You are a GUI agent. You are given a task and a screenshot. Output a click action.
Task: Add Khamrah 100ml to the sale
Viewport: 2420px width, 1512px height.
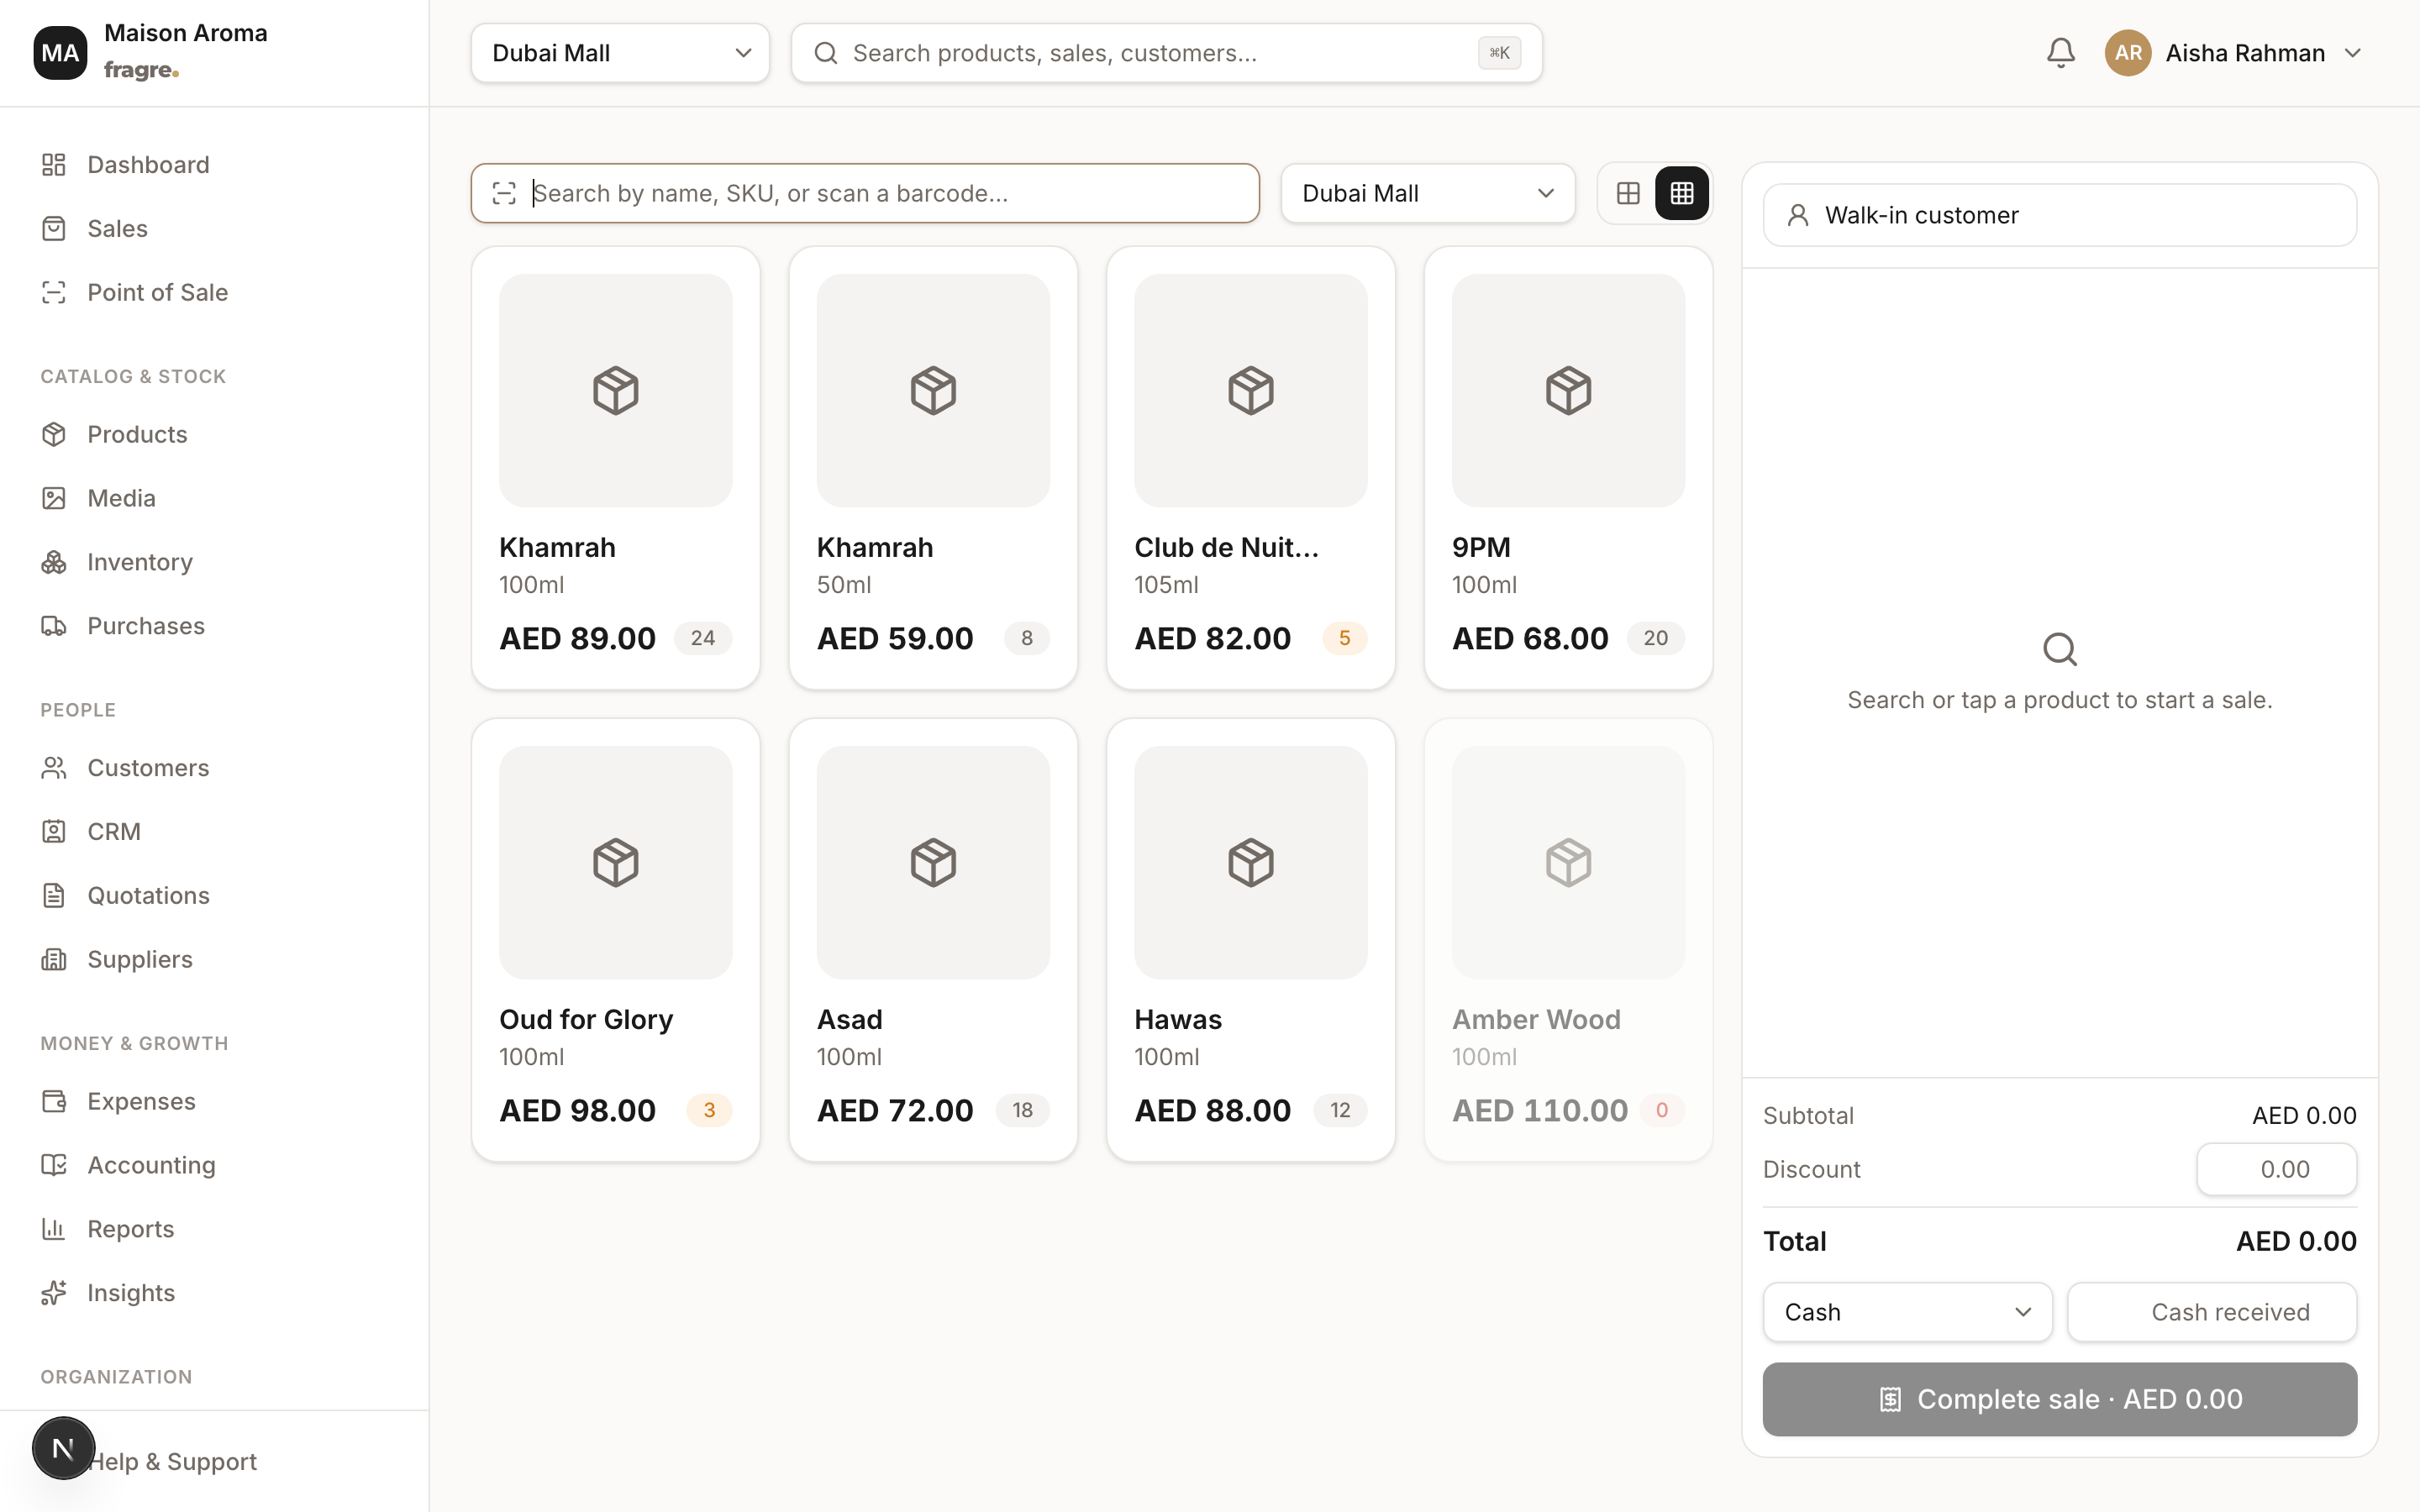[x=616, y=468]
